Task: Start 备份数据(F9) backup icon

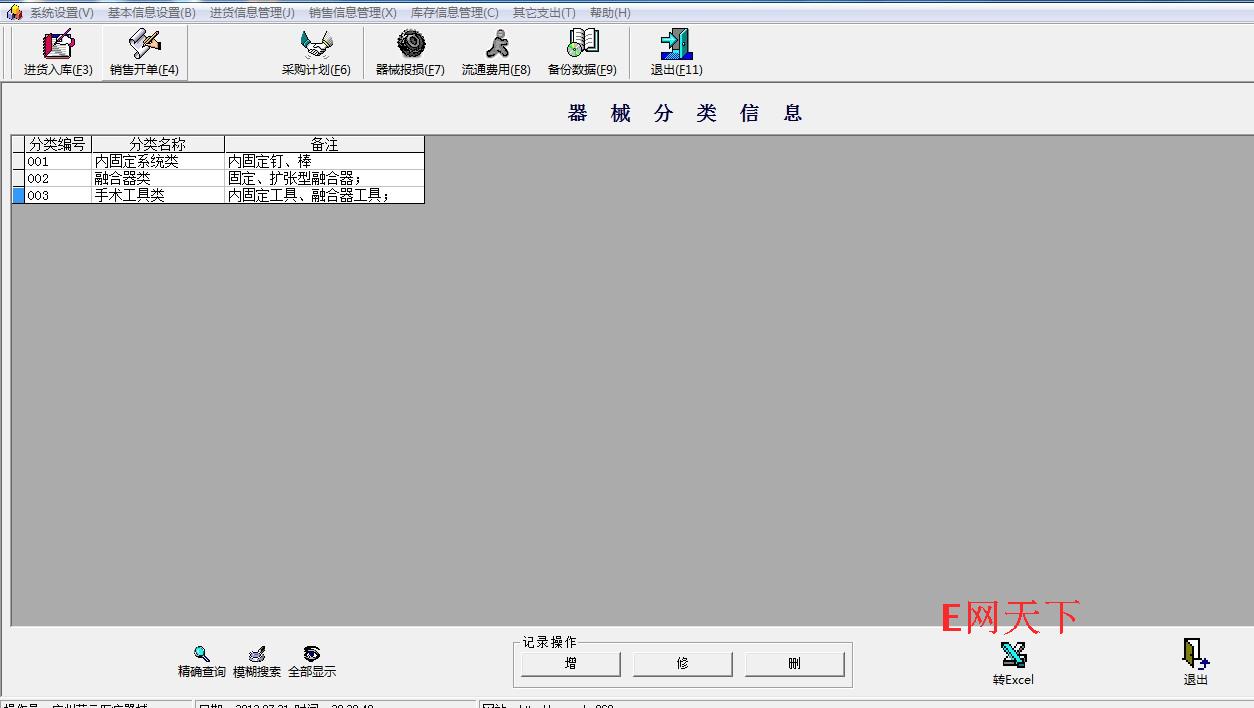Action: point(582,53)
